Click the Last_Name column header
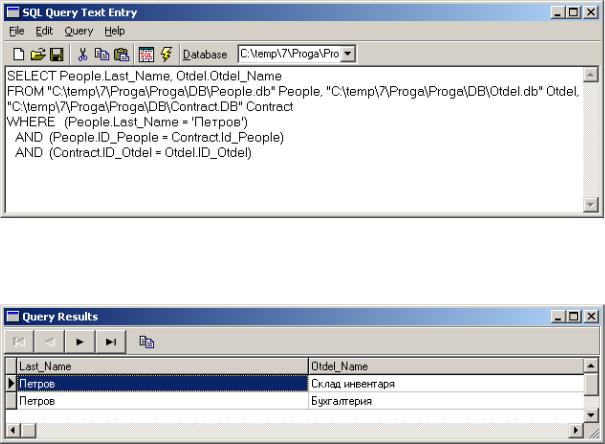Image resolution: width=605 pixels, height=444 pixels. (x=162, y=366)
